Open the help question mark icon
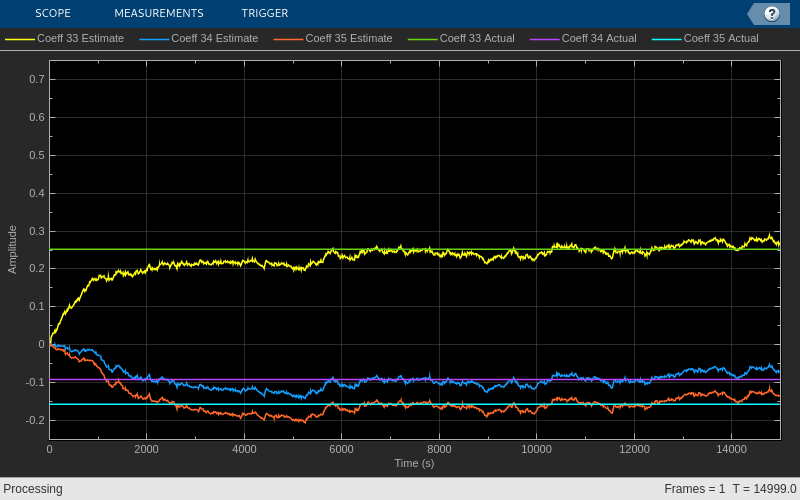This screenshot has height=500, width=800. 771,14
